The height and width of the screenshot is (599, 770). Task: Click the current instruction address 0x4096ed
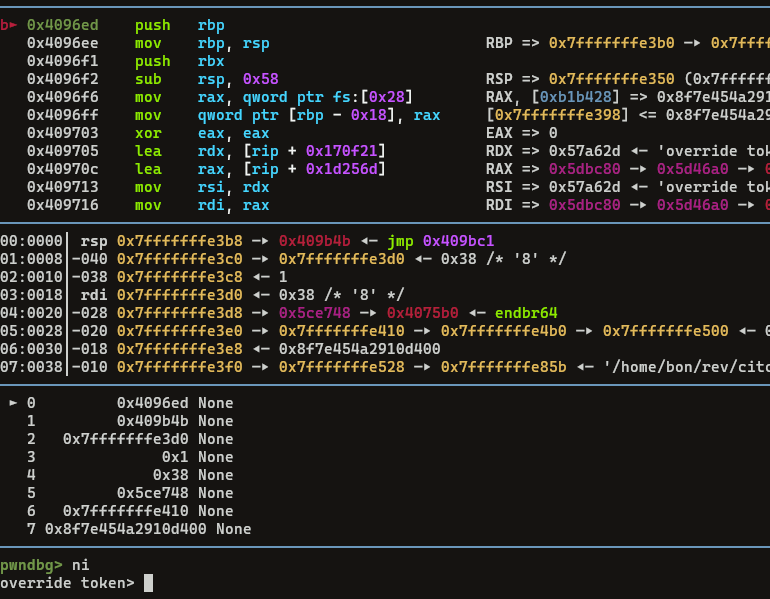(62, 25)
